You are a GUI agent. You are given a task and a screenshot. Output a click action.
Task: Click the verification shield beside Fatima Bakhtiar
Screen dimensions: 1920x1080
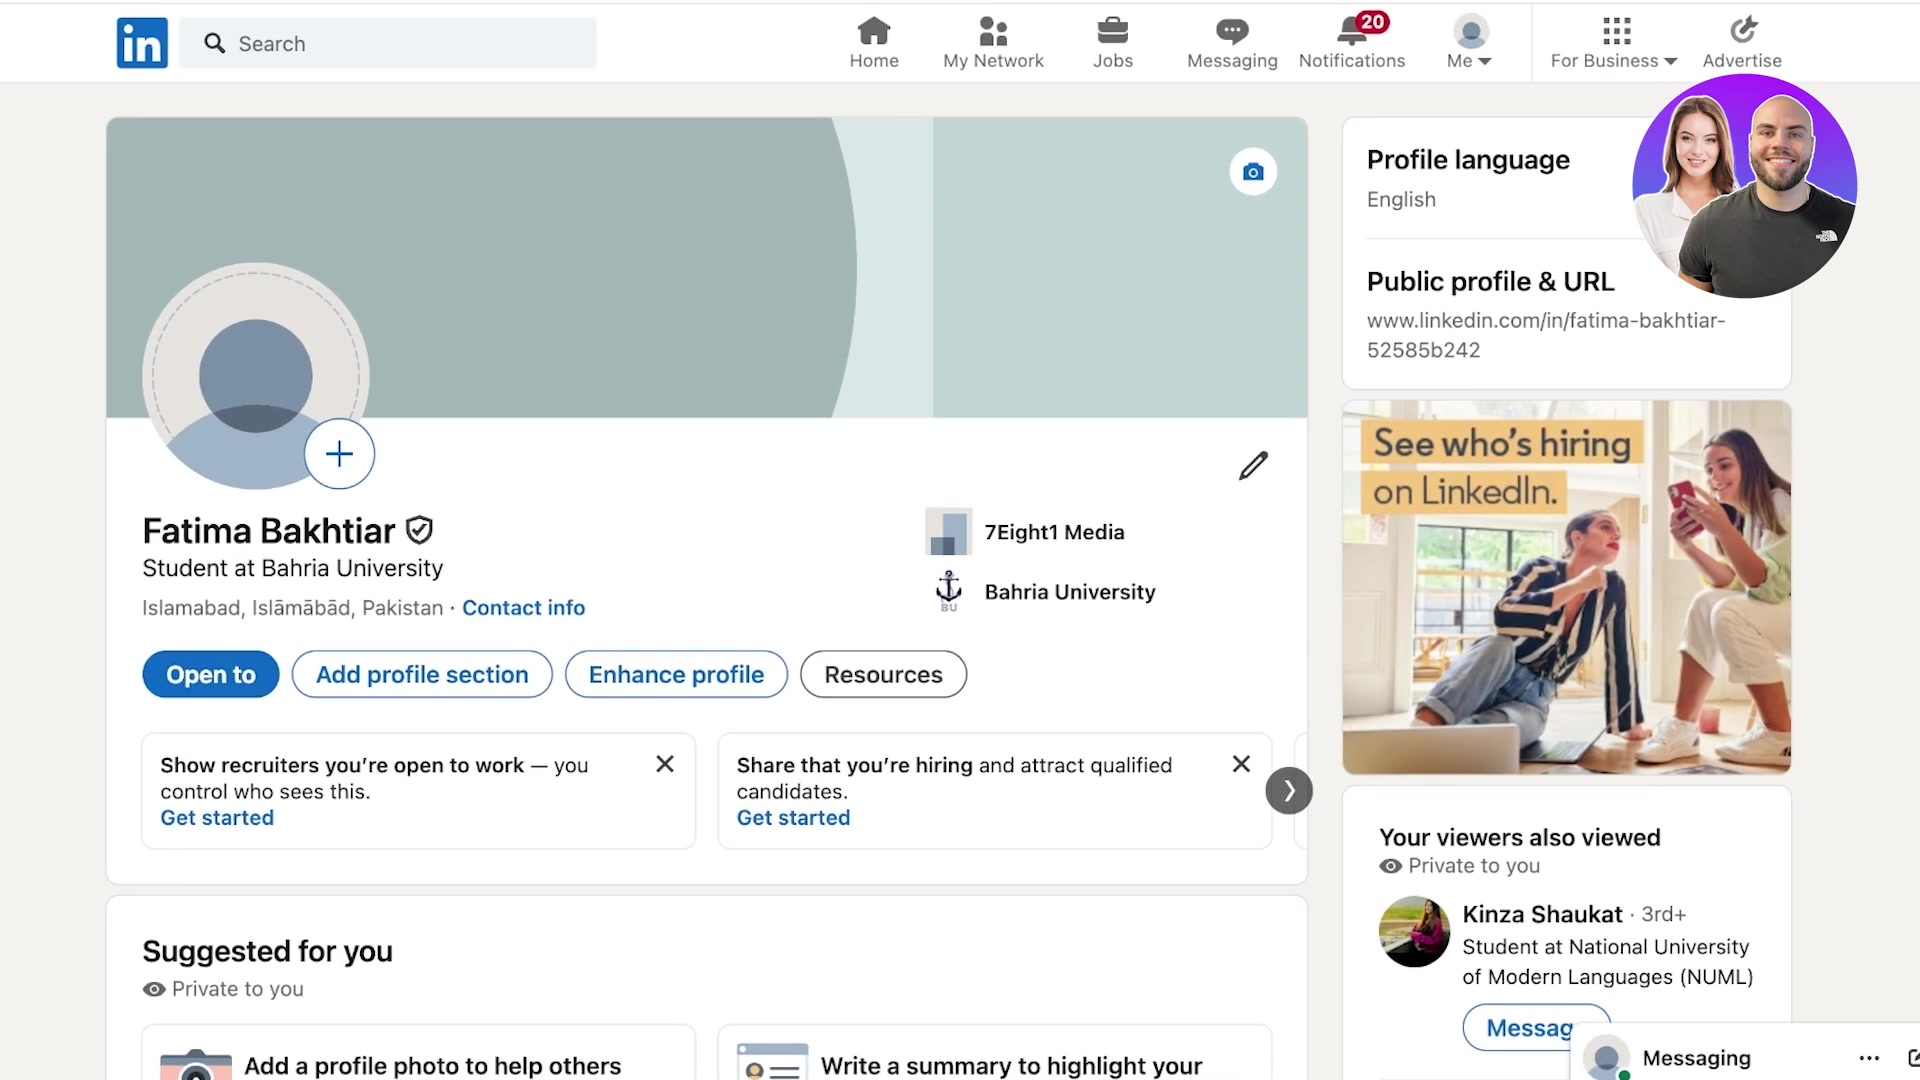point(419,530)
